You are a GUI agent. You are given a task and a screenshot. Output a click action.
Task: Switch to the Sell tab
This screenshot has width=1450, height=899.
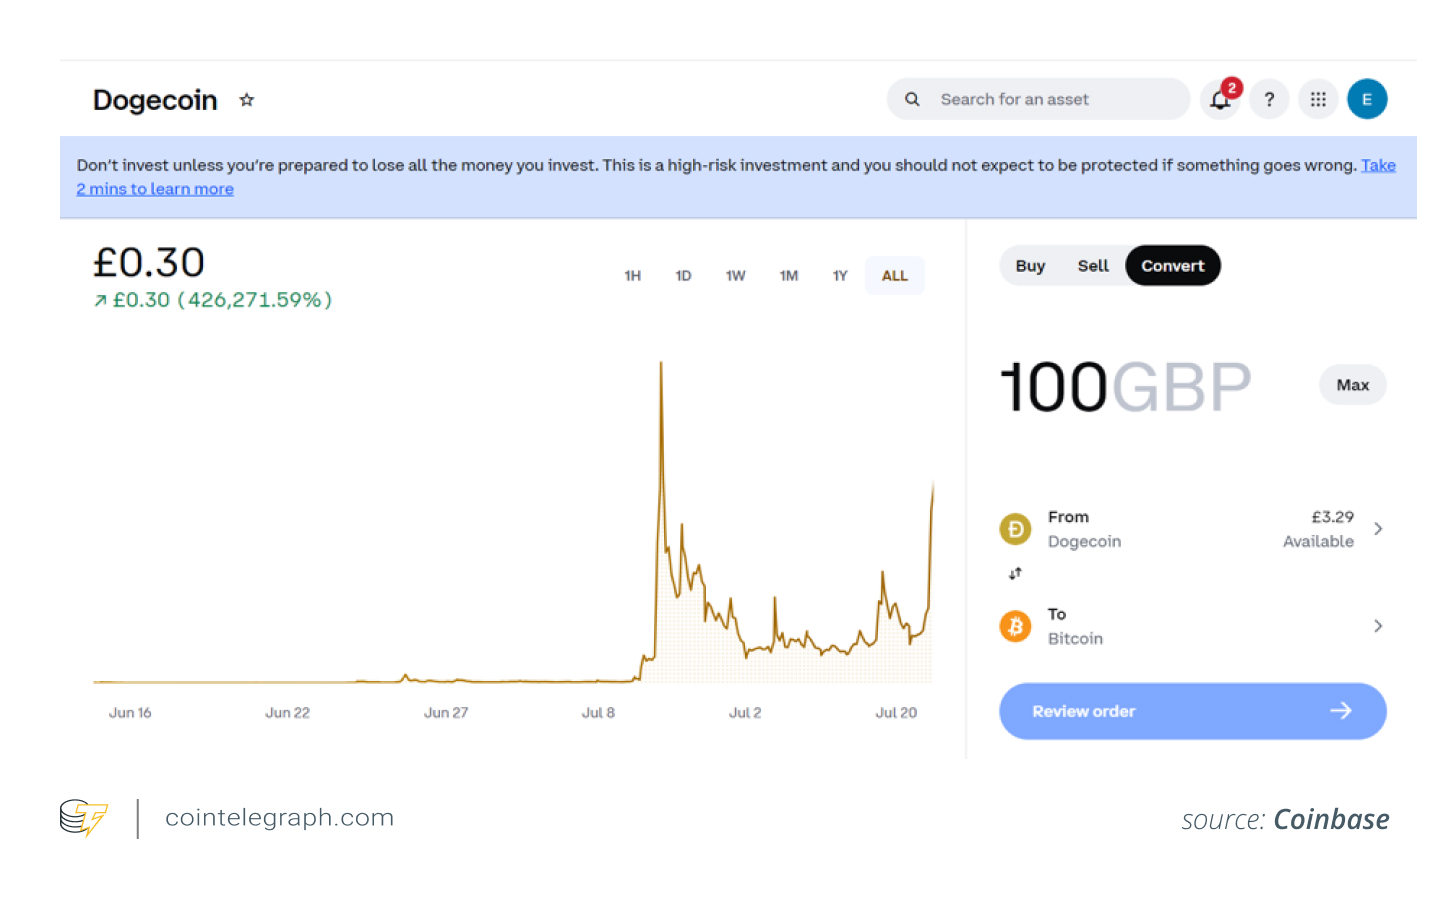[1093, 266]
